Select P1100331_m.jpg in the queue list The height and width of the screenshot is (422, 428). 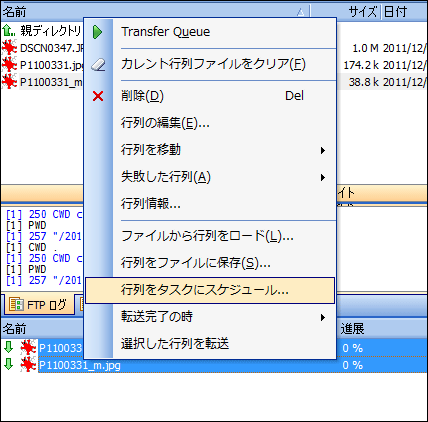coord(79,365)
